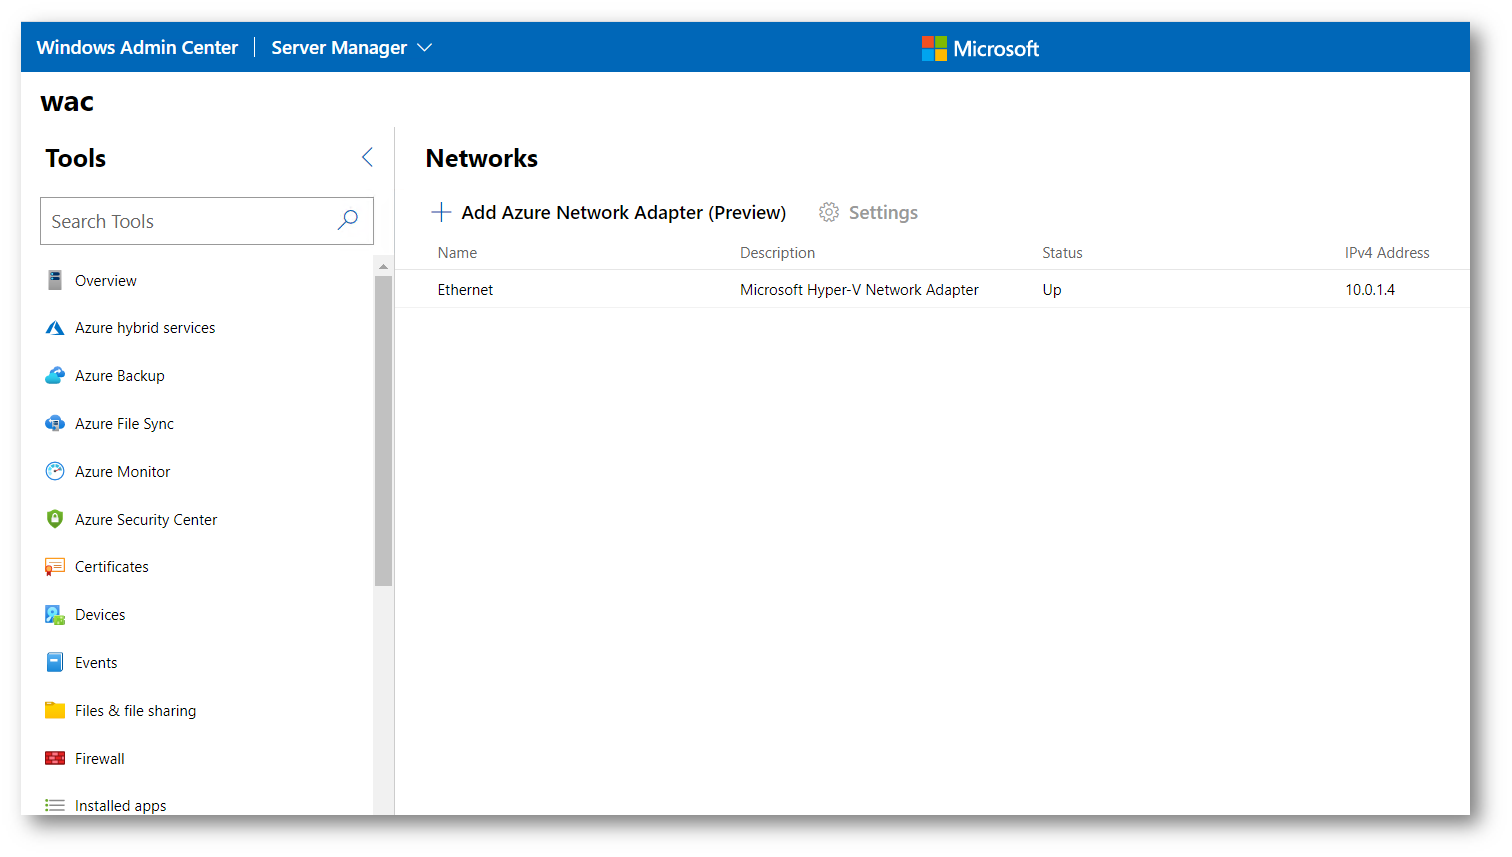Click the Microsoft logo in the header
Viewport: 1512px width, 857px height.
point(980,48)
